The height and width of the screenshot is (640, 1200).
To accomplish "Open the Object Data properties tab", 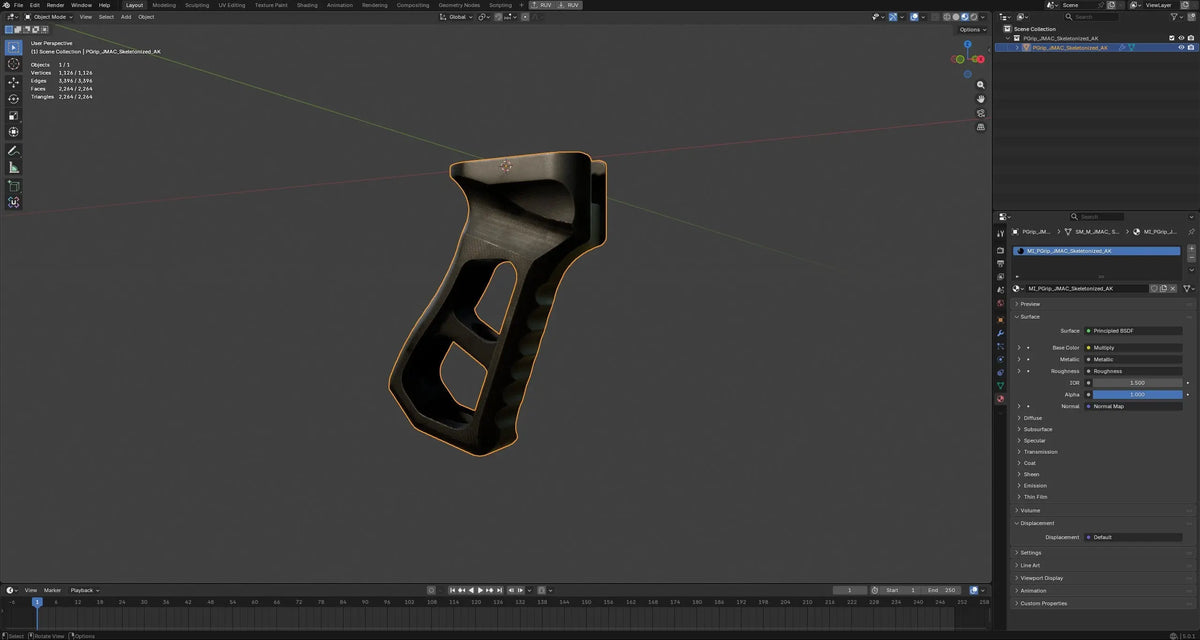I will pos(1000,386).
